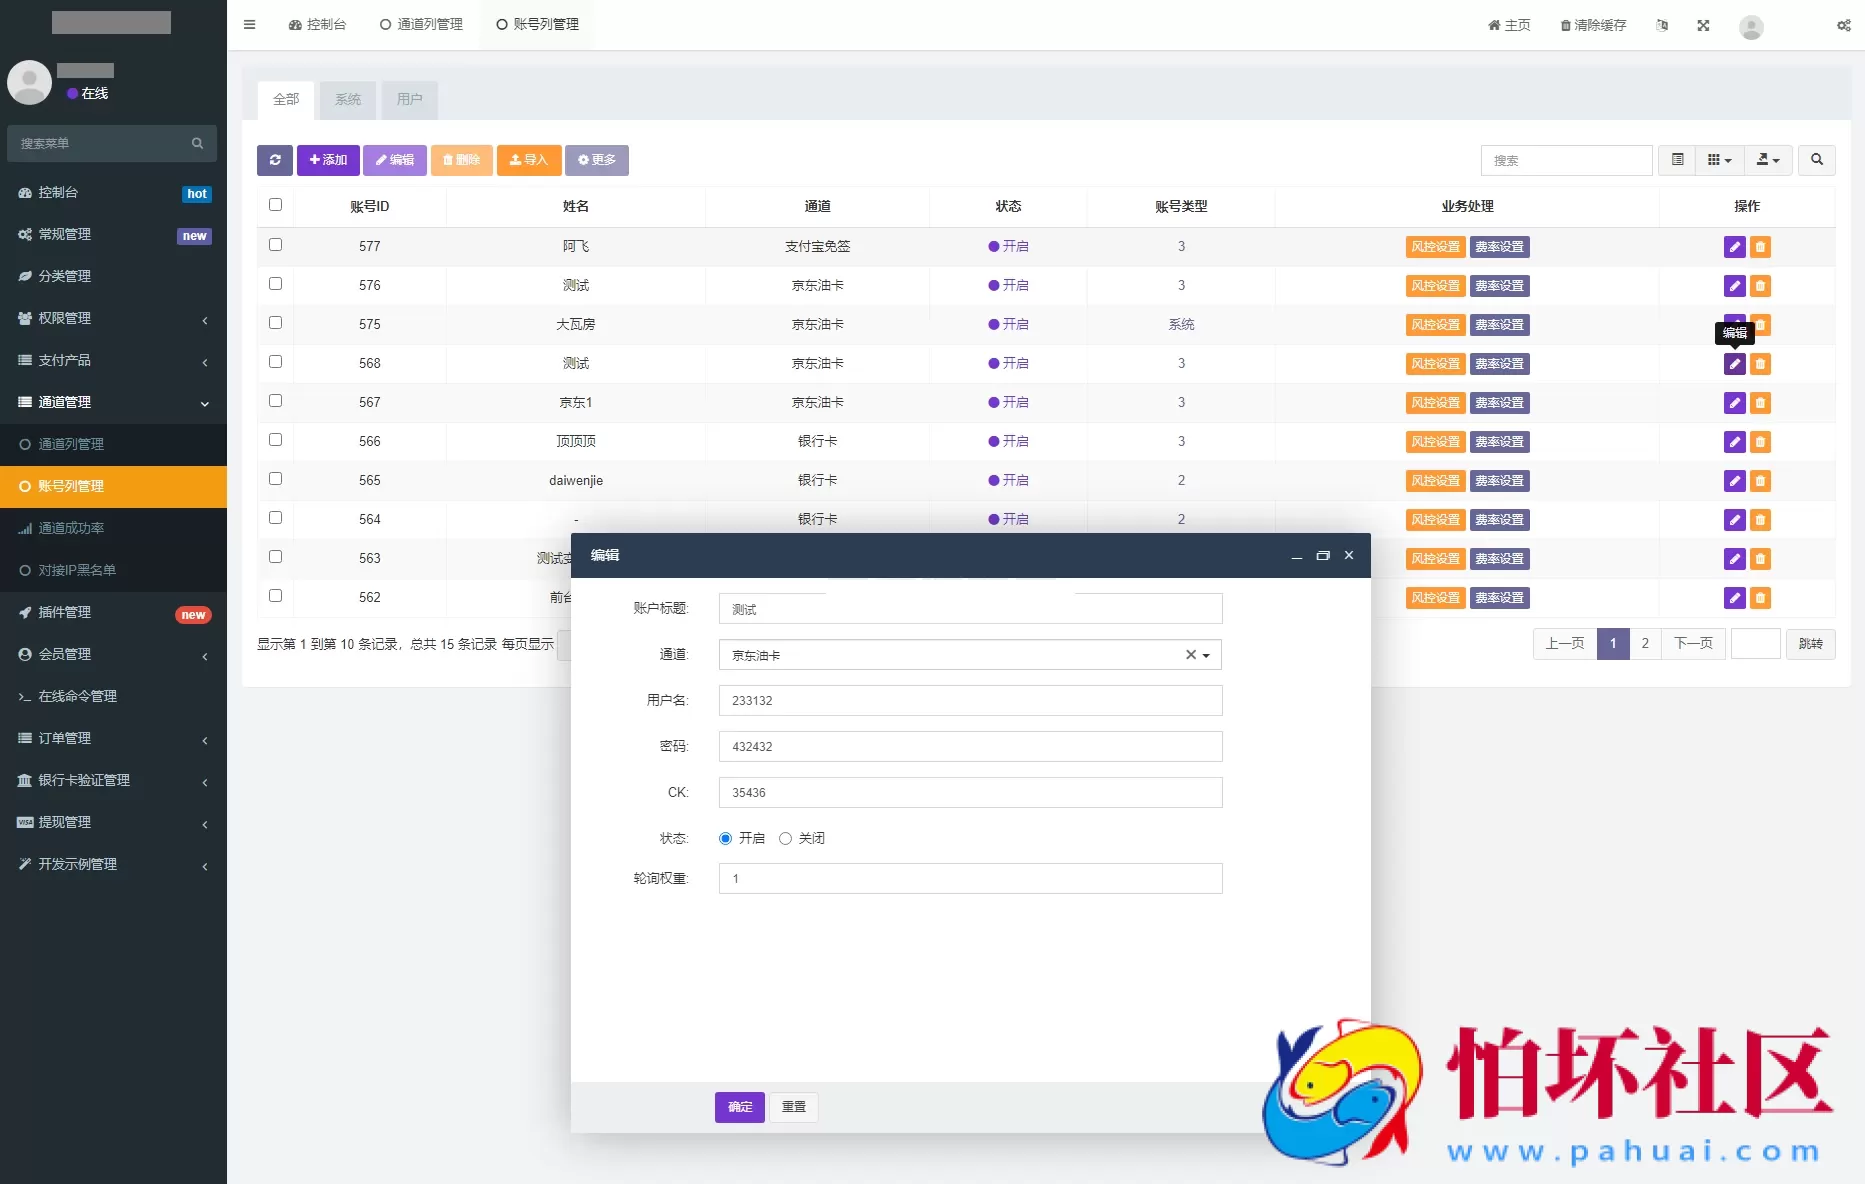The image size is (1865, 1184).
Task: Click the 主页 home icon
Action: pos(1494,25)
